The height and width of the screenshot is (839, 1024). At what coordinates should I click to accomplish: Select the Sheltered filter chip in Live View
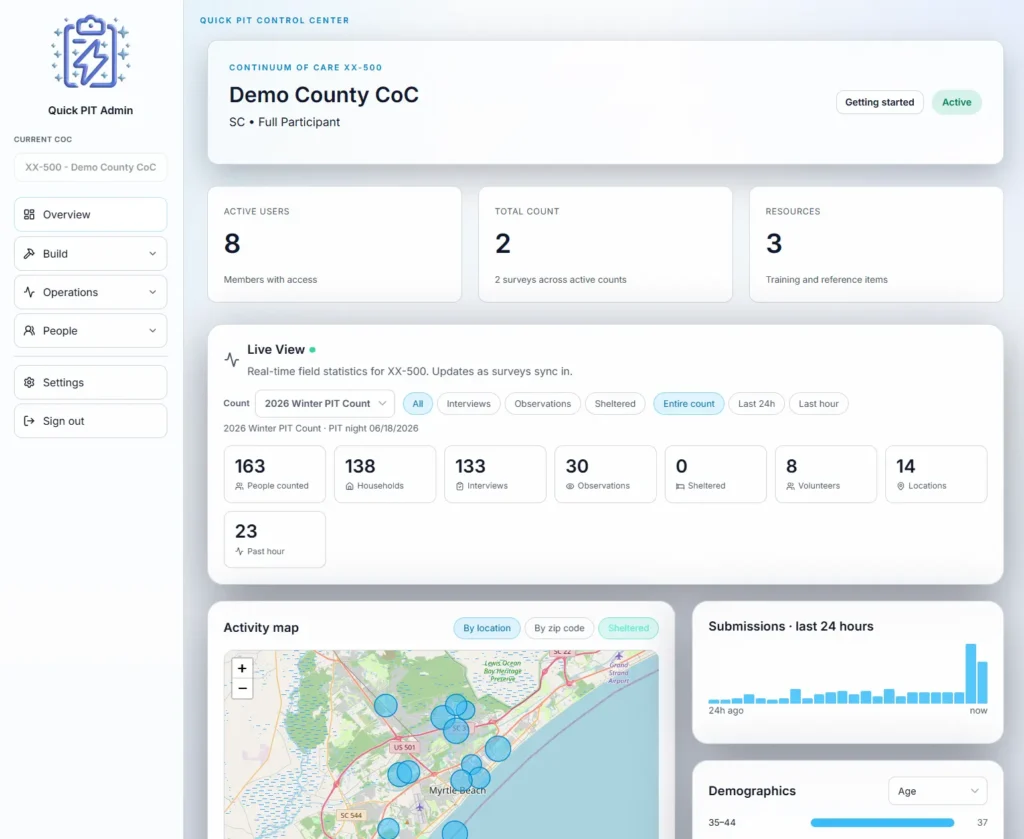pos(615,404)
